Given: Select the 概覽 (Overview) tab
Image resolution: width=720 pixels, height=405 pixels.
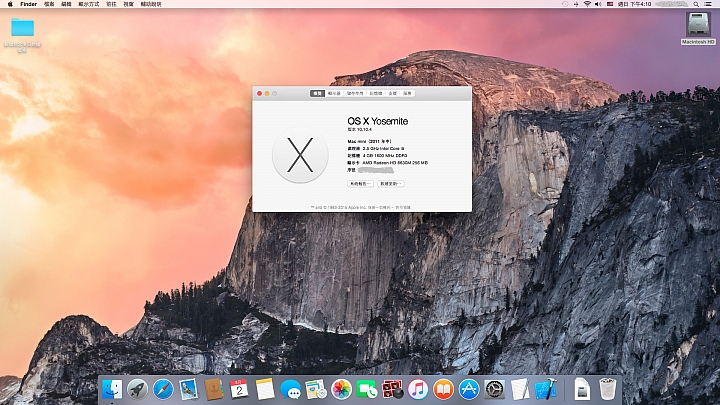Looking at the screenshot, I should 317,93.
